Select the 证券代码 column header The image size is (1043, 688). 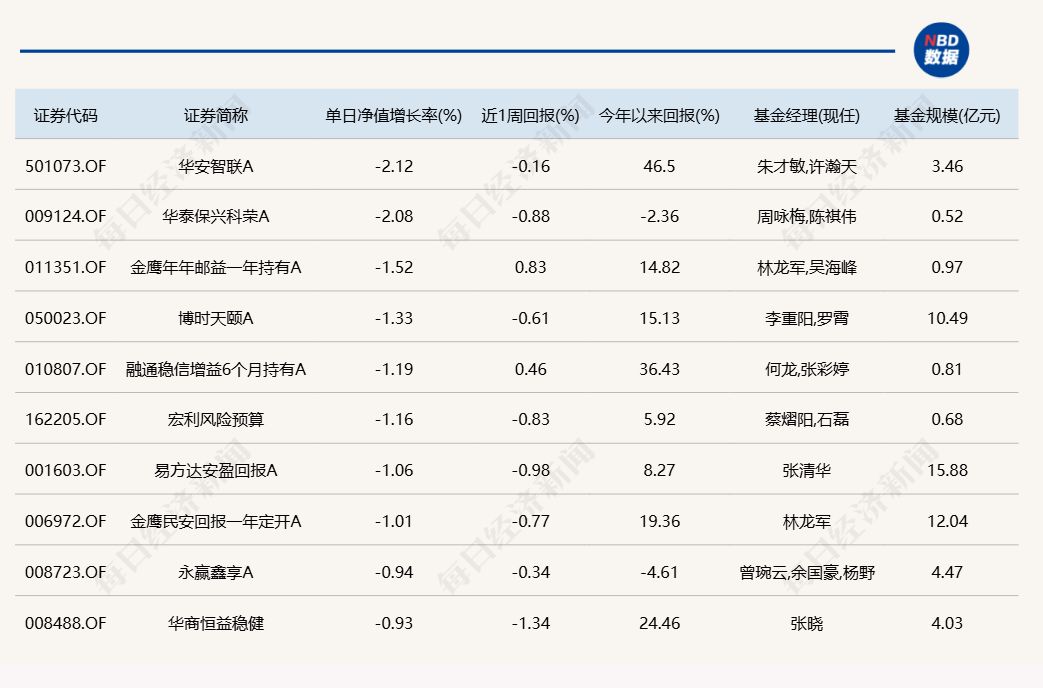click(66, 115)
